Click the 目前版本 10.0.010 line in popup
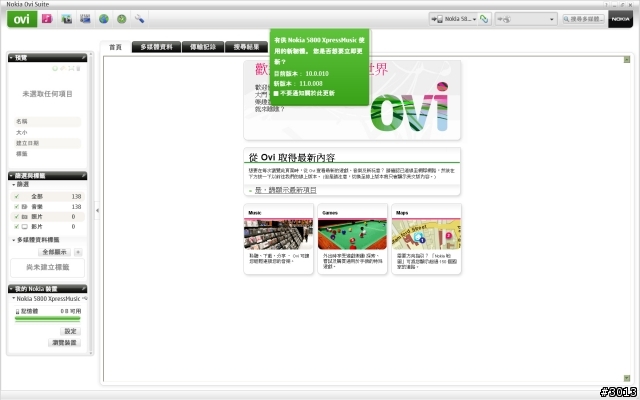This screenshot has width=640, height=400. pos(301,73)
